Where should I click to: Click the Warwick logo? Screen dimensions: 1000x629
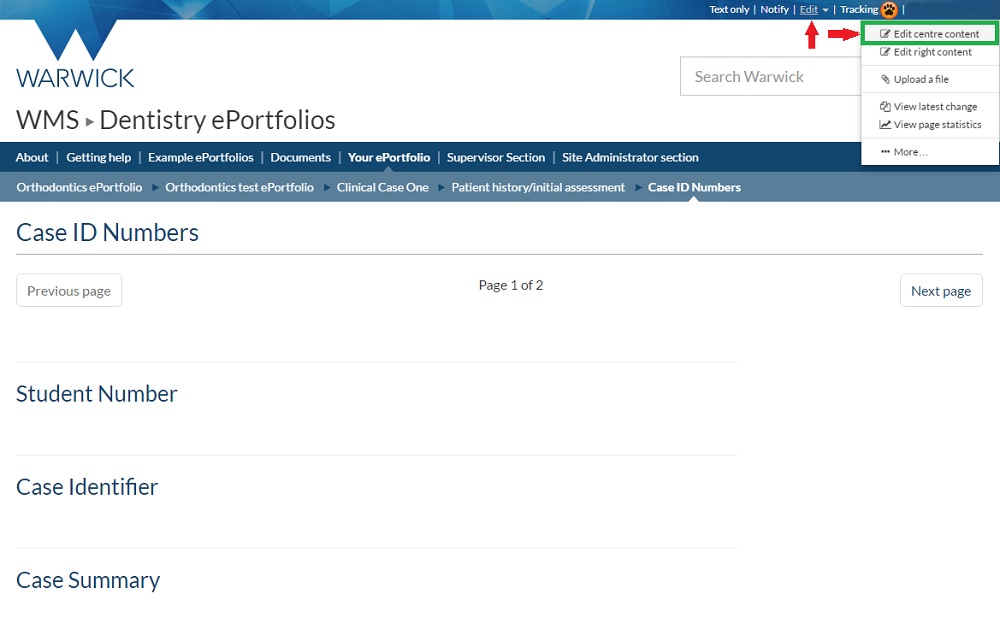click(x=75, y=55)
